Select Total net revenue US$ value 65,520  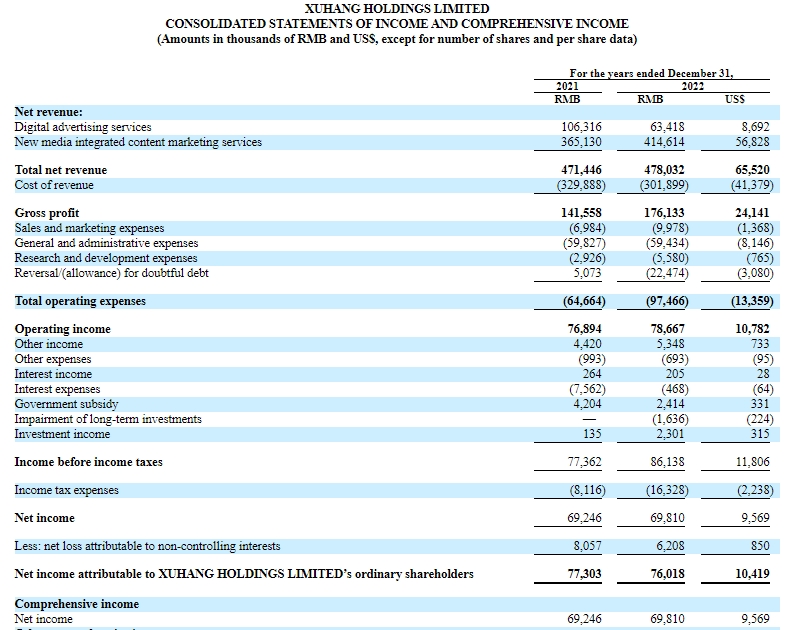tap(752, 170)
